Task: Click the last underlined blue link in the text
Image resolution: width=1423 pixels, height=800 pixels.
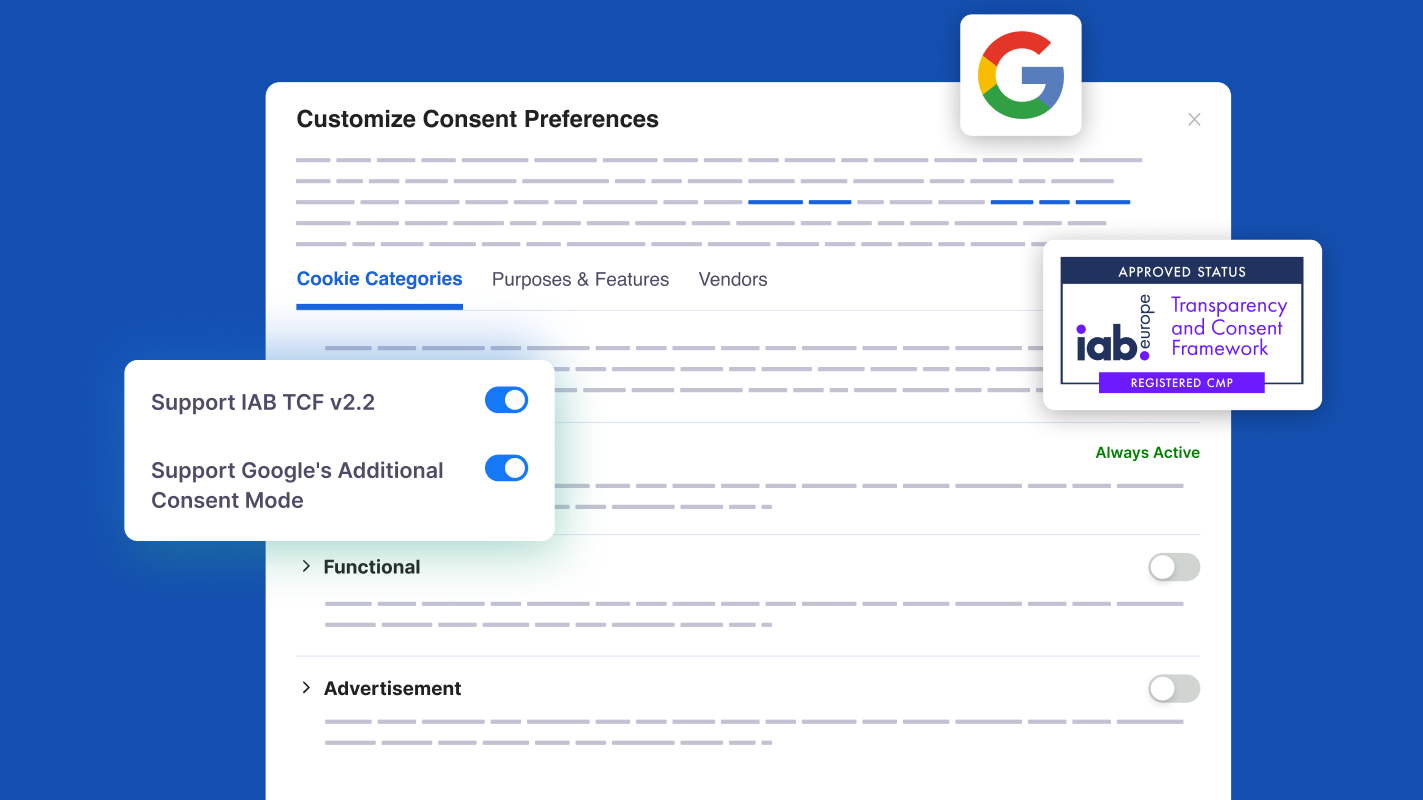Action: pyautogui.click(x=1102, y=200)
